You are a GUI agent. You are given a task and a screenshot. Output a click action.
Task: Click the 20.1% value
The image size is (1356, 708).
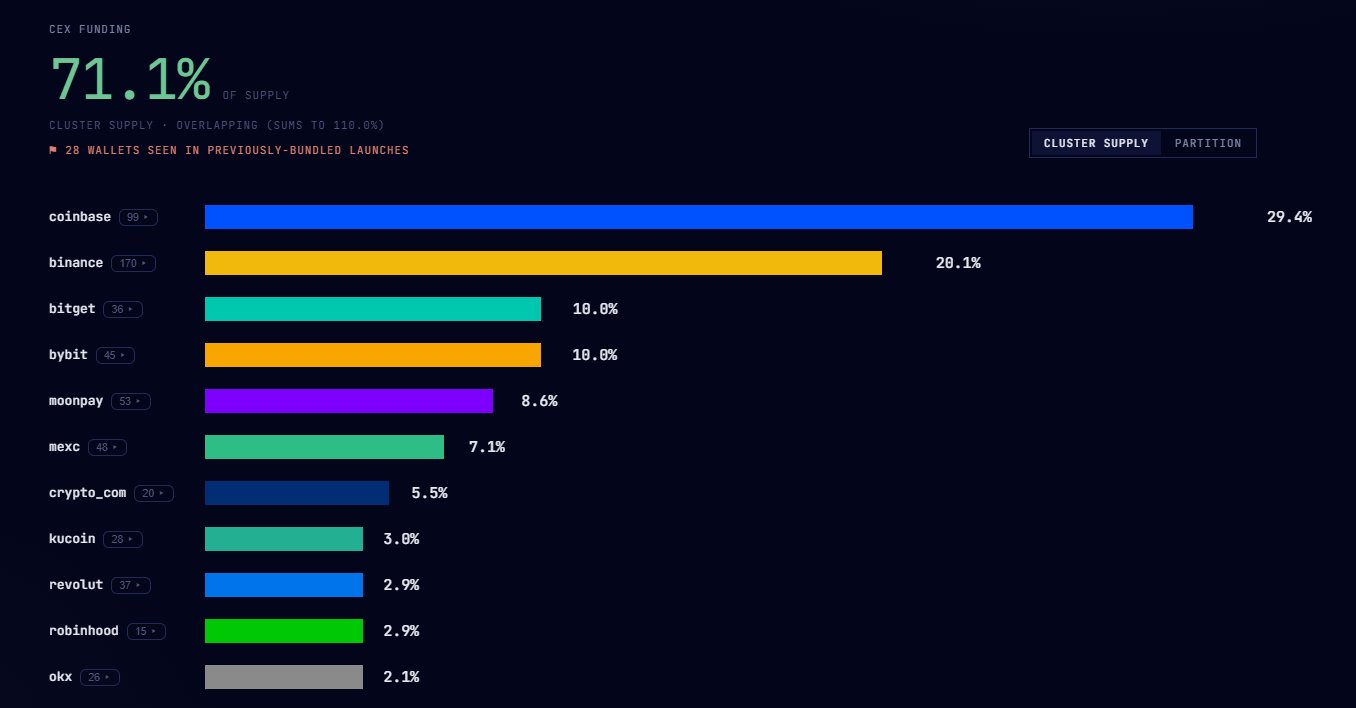(x=958, y=263)
